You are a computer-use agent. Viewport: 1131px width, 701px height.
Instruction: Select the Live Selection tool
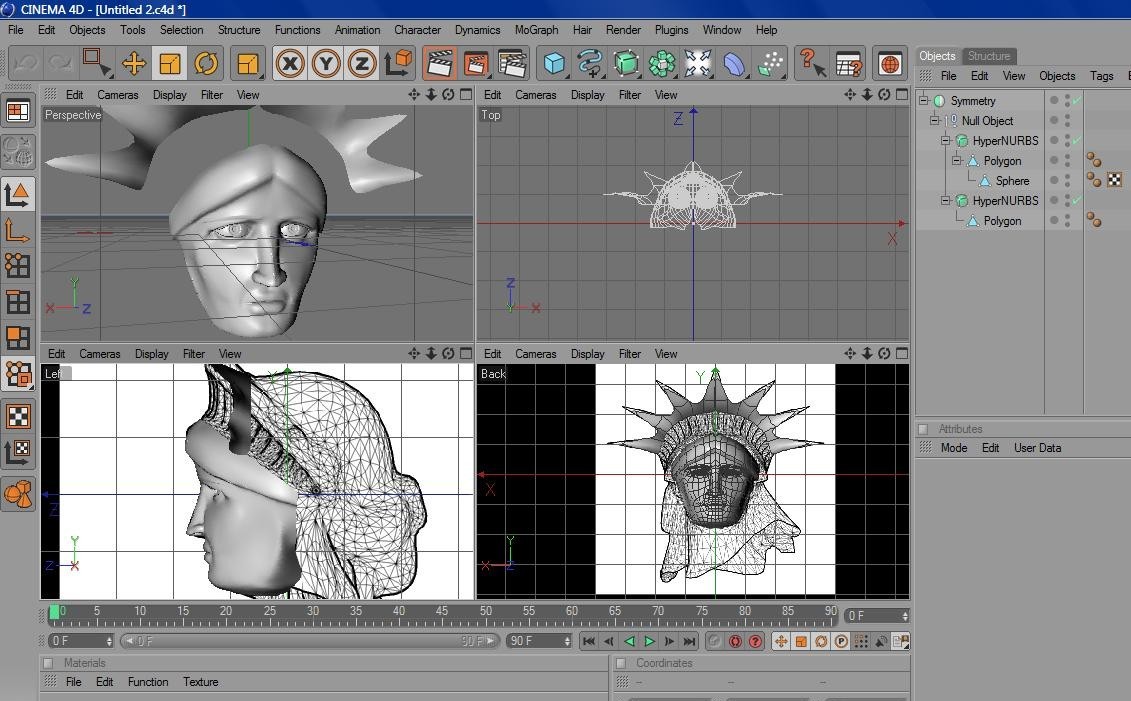96,63
